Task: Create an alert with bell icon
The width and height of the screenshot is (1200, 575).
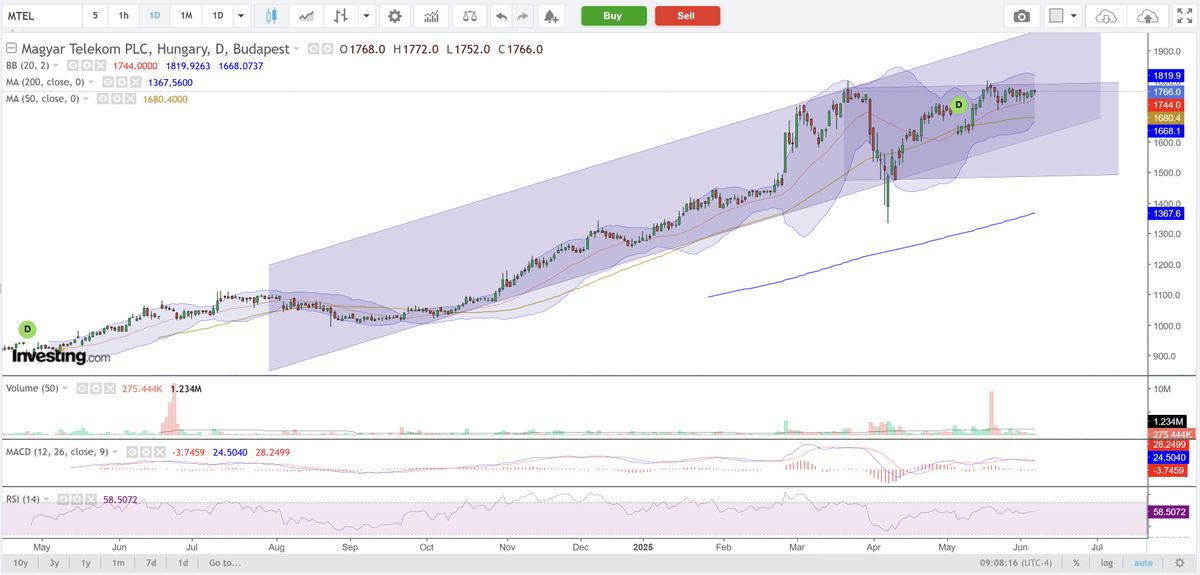Action: 550,16
